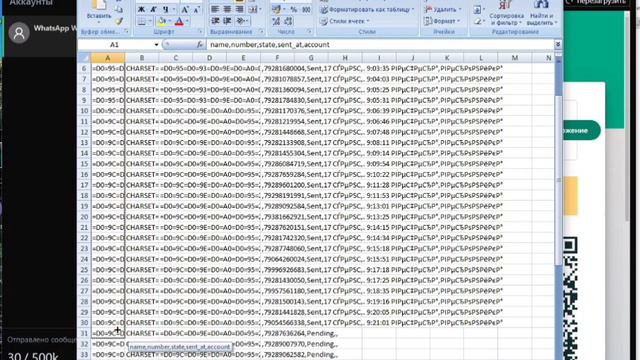Open Форматировать как таблицу dropdown
This screenshot has height=360, width=640.
pyautogui.click(x=367, y=9)
